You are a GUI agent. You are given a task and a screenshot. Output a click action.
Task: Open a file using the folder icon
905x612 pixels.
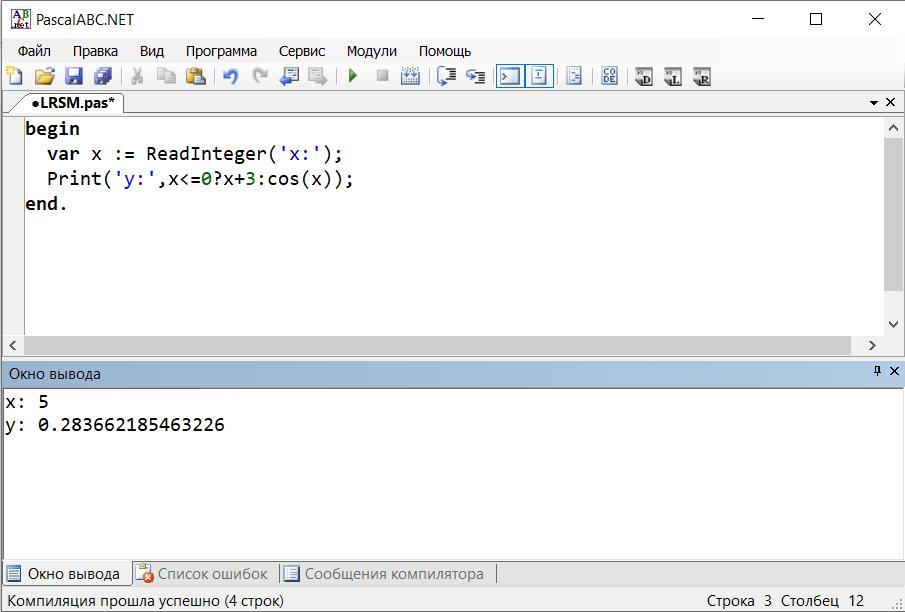tap(44, 76)
